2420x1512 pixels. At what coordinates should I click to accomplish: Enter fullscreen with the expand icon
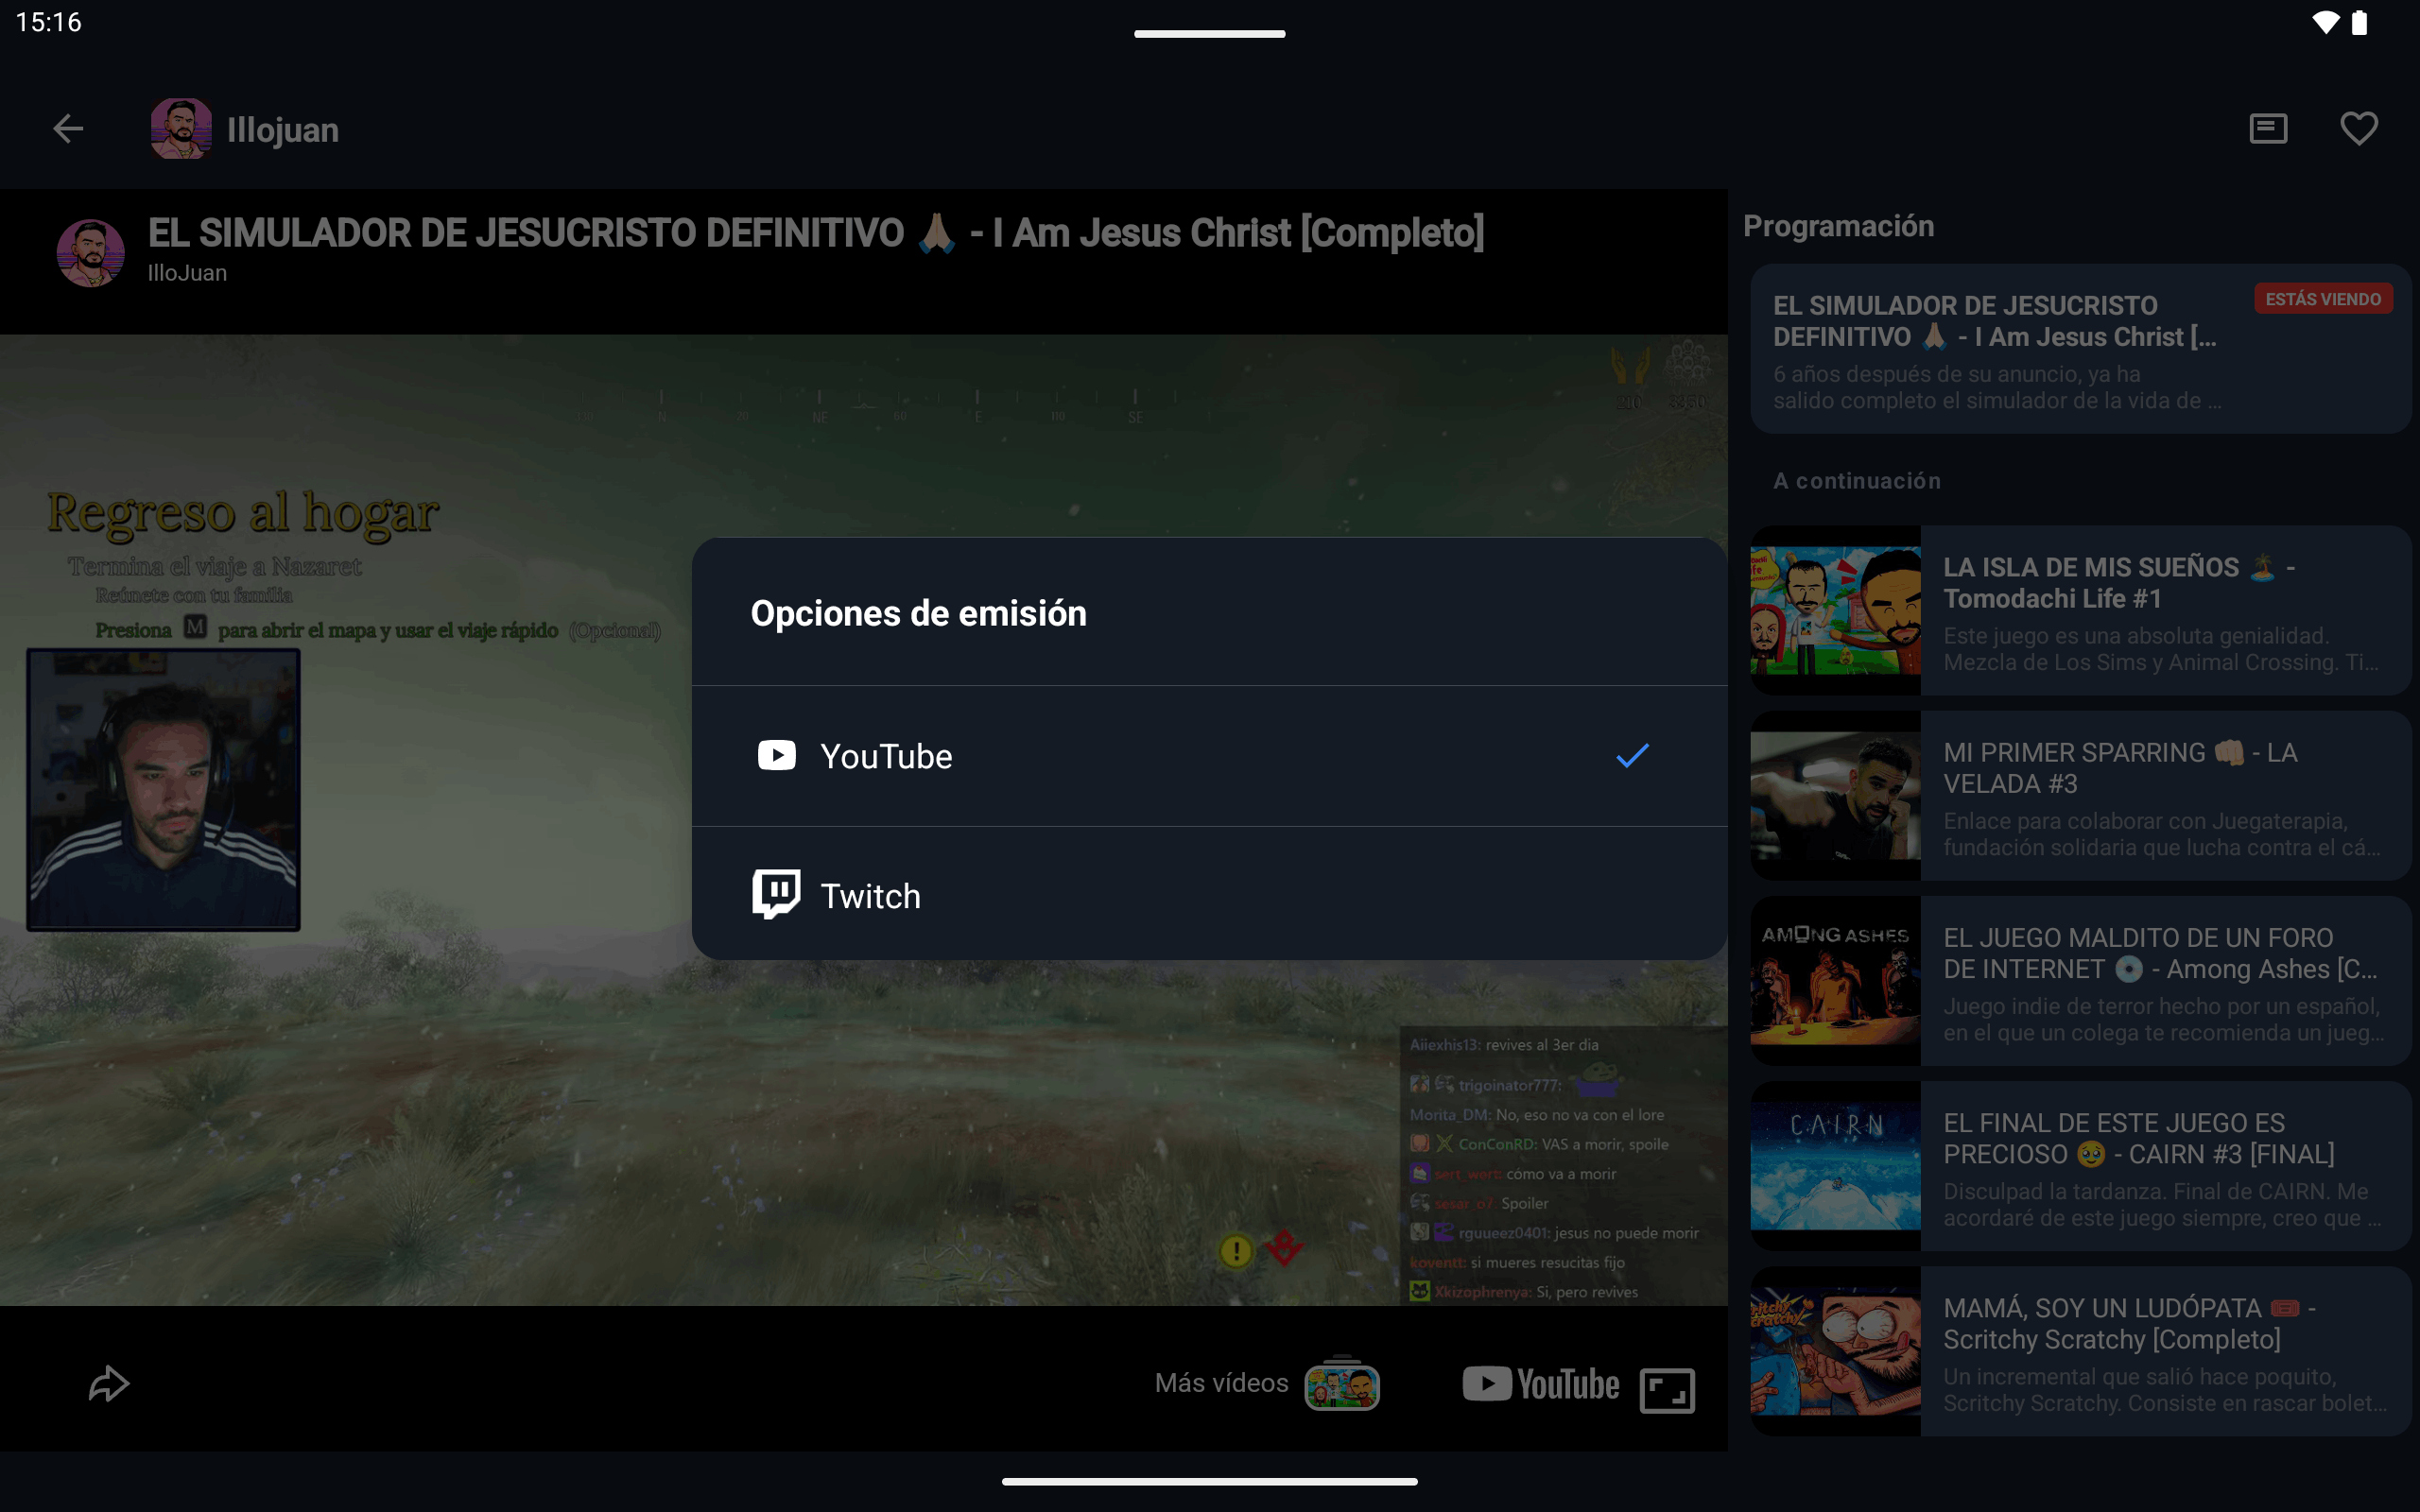pos(1667,1390)
